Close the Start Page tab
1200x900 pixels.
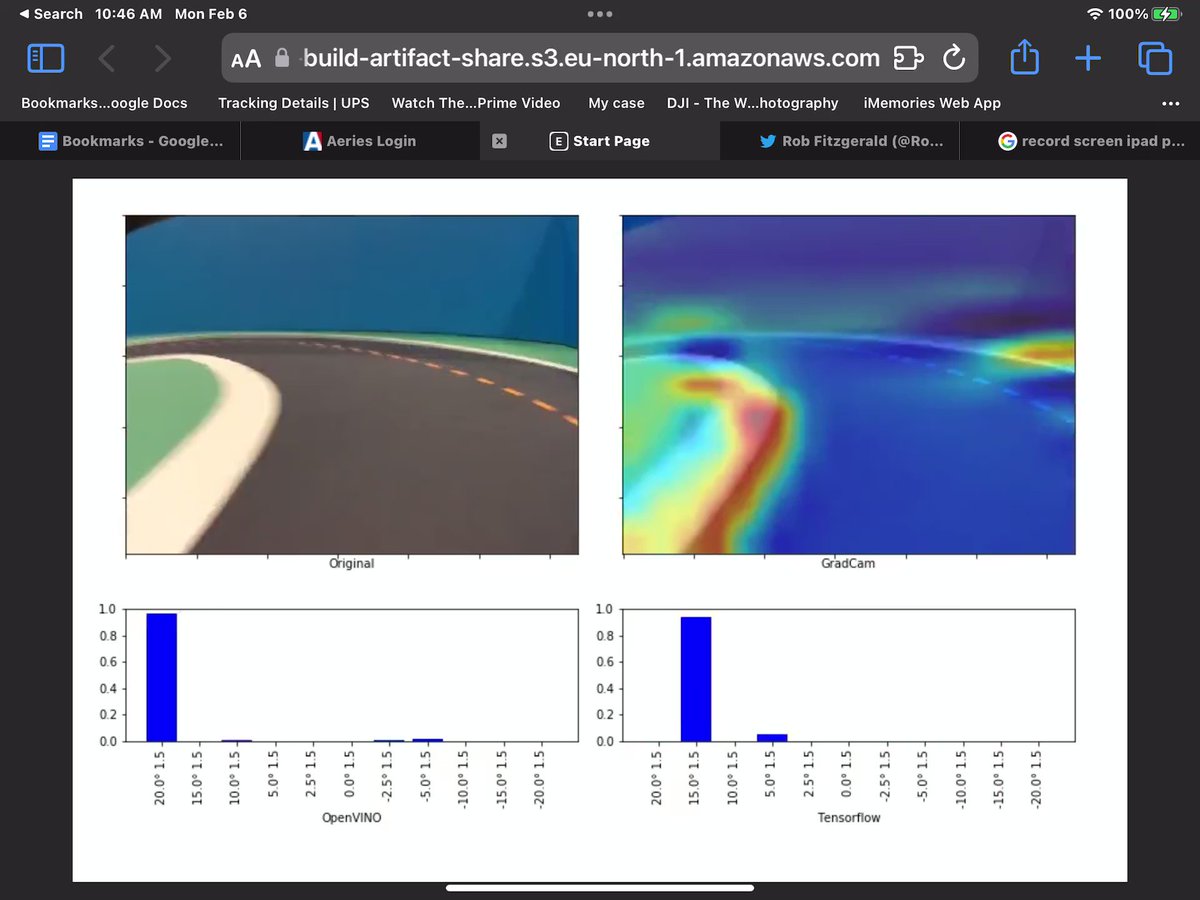499,141
